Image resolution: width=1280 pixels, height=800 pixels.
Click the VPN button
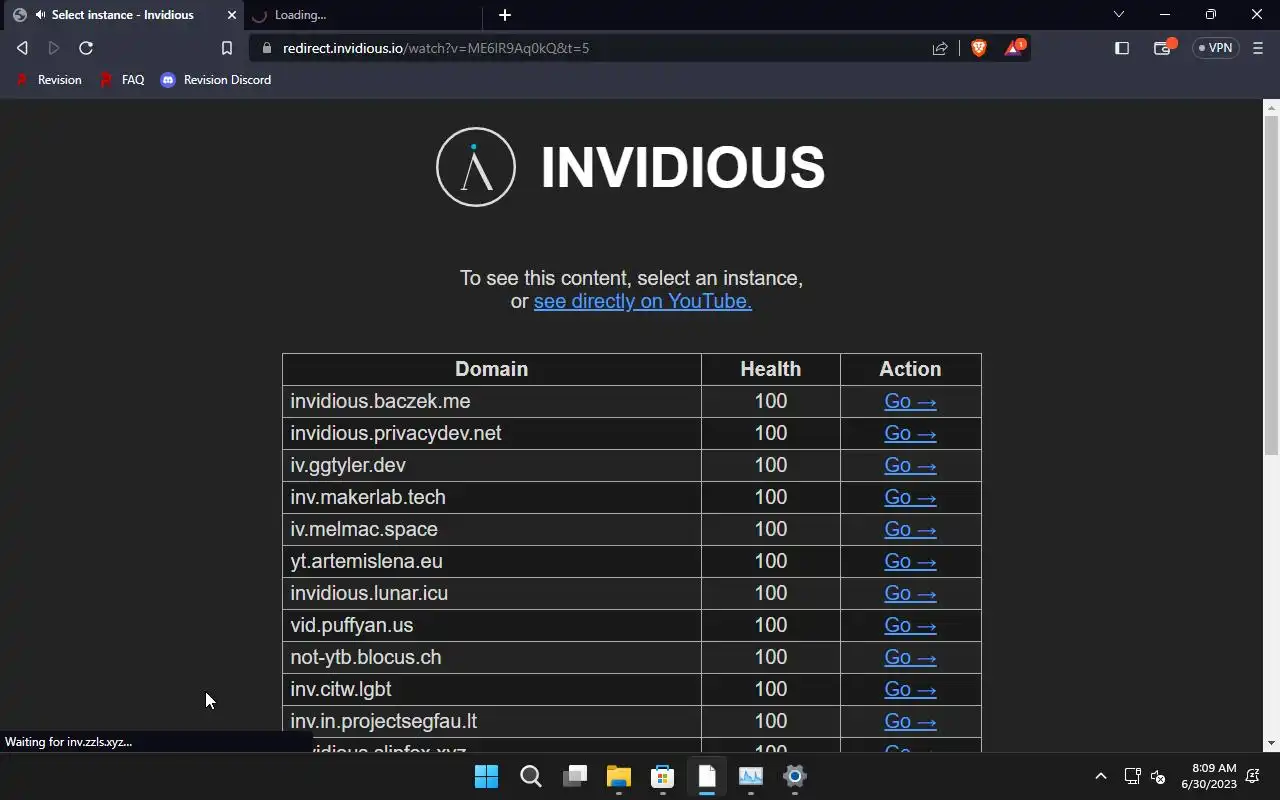tap(1216, 48)
